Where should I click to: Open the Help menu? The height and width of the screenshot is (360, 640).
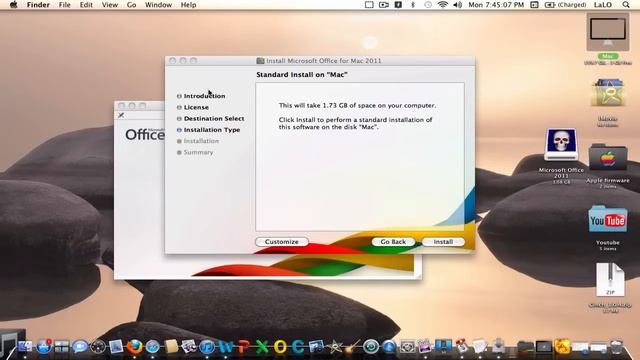[189, 5]
